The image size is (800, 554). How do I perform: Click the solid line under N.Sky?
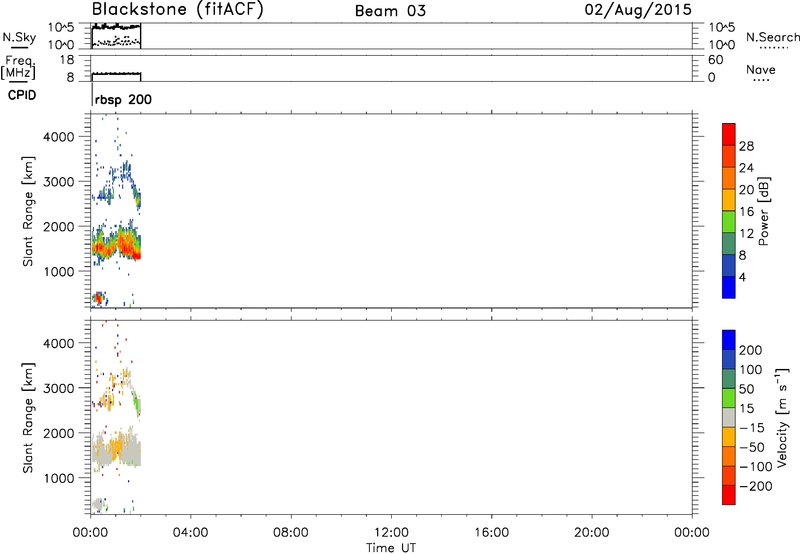[19, 48]
